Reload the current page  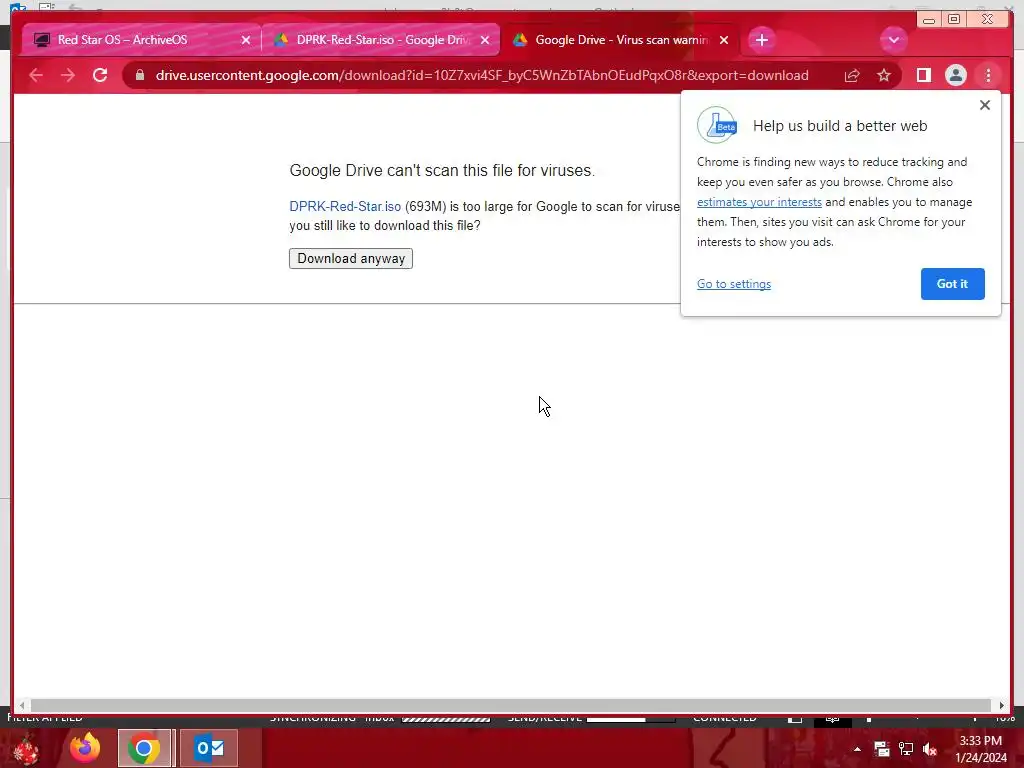100,75
